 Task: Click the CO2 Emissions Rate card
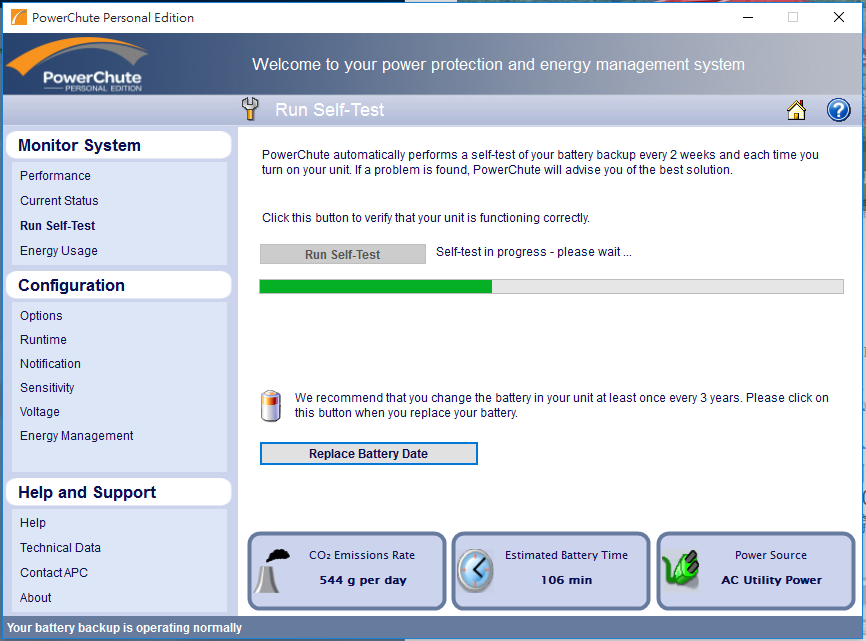coord(347,571)
